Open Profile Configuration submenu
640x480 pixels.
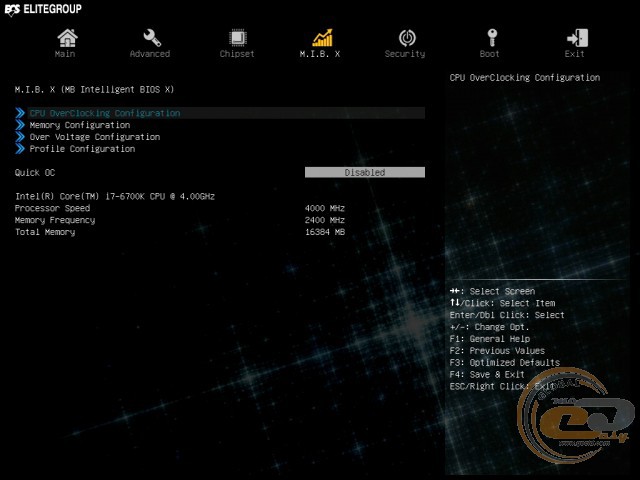click(82, 149)
